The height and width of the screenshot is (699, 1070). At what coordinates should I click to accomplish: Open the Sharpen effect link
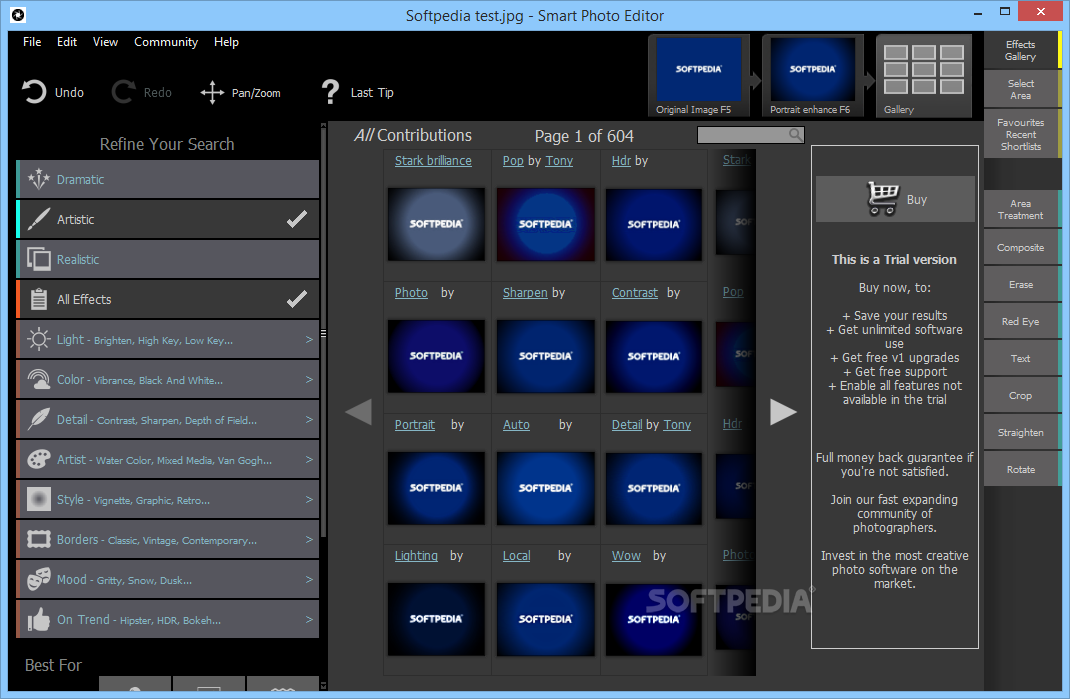[525, 292]
